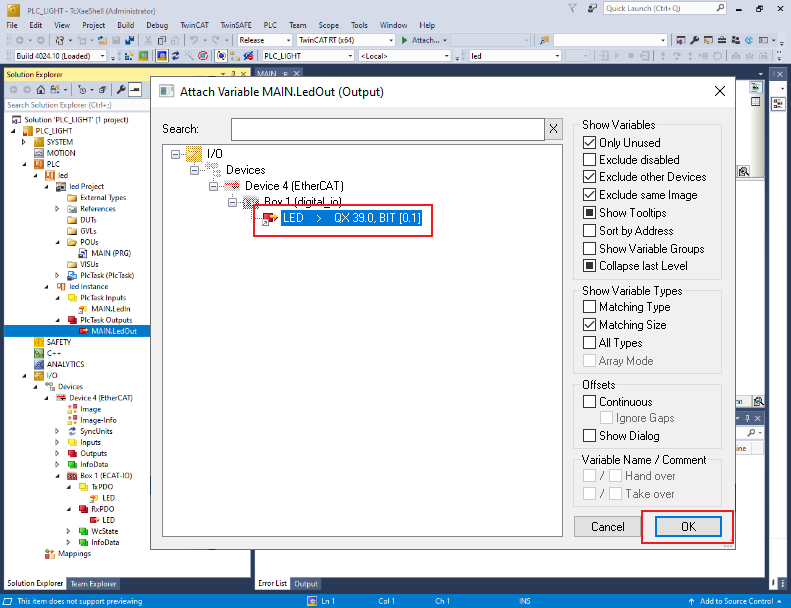Click the Cancel button
The width and height of the screenshot is (791, 608).
tap(607, 526)
